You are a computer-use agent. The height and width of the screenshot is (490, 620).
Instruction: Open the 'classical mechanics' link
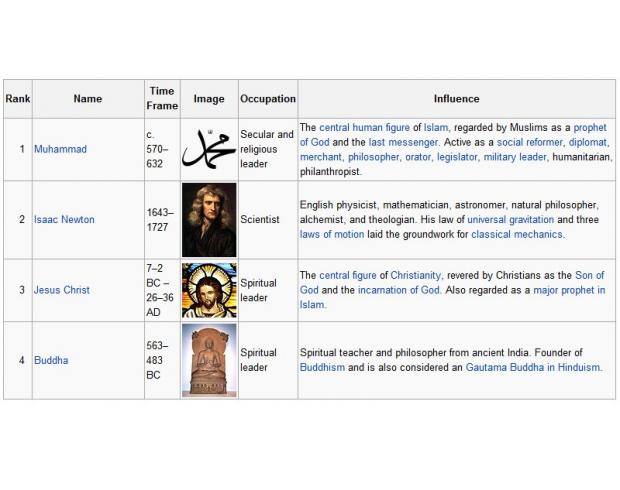pos(516,234)
